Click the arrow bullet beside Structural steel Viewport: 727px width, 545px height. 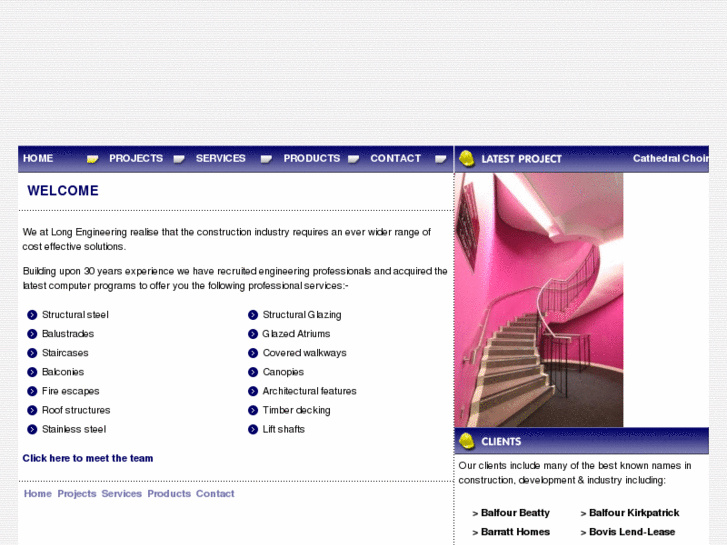click(x=32, y=315)
